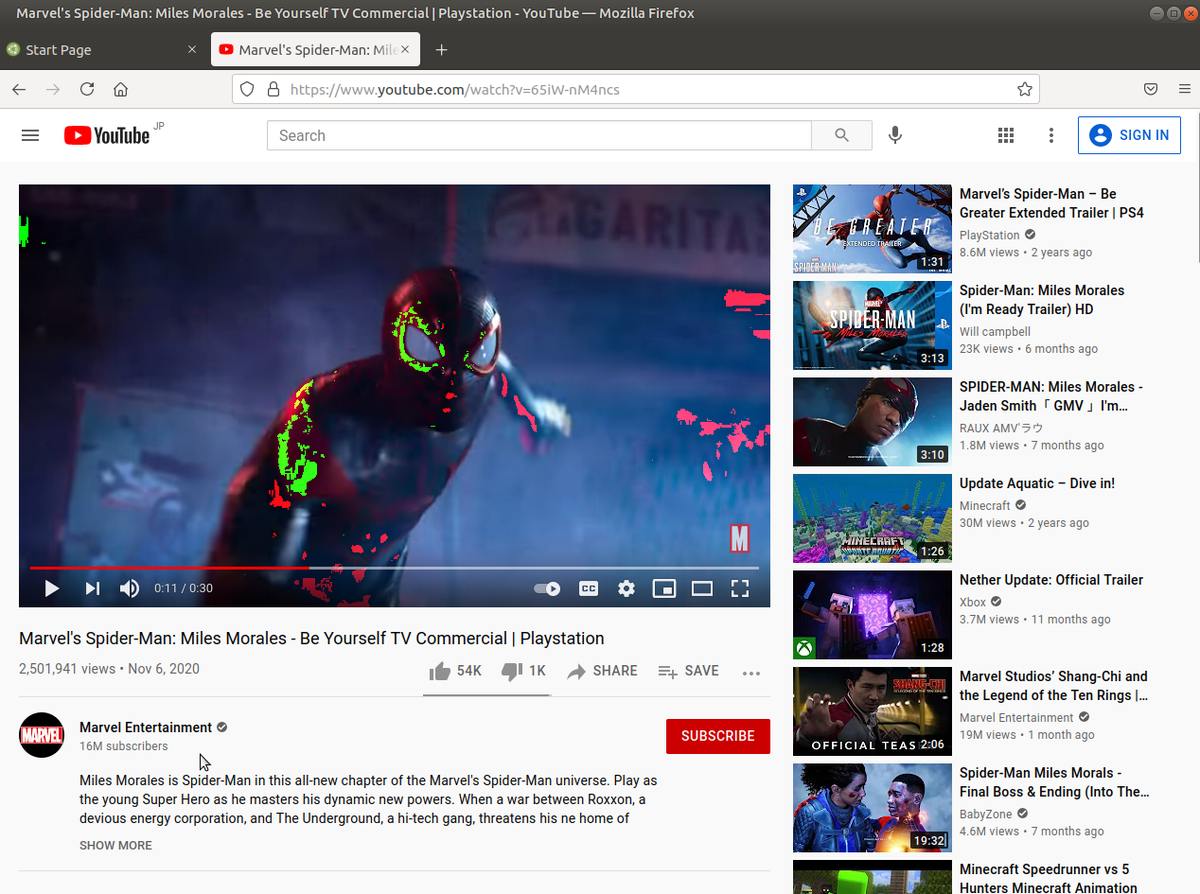Image resolution: width=1200 pixels, height=894 pixels.
Task: Open Will campbell channel name
Action: coord(995,332)
